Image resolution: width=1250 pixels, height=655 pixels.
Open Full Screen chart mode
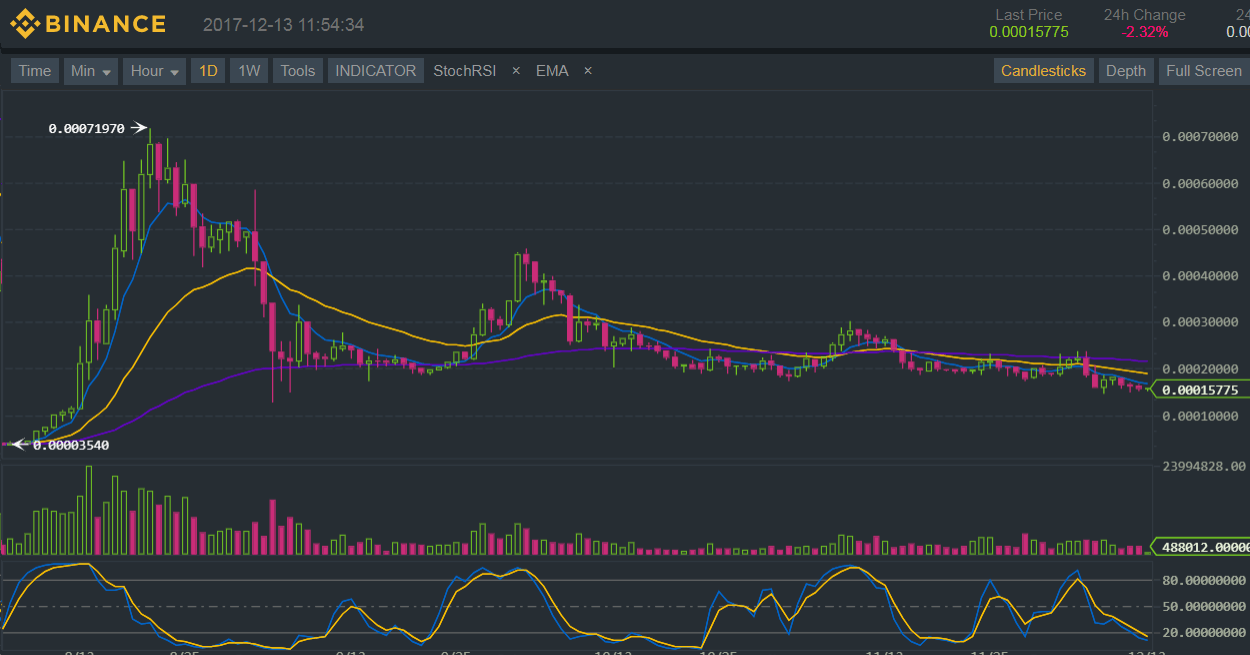[1204, 71]
